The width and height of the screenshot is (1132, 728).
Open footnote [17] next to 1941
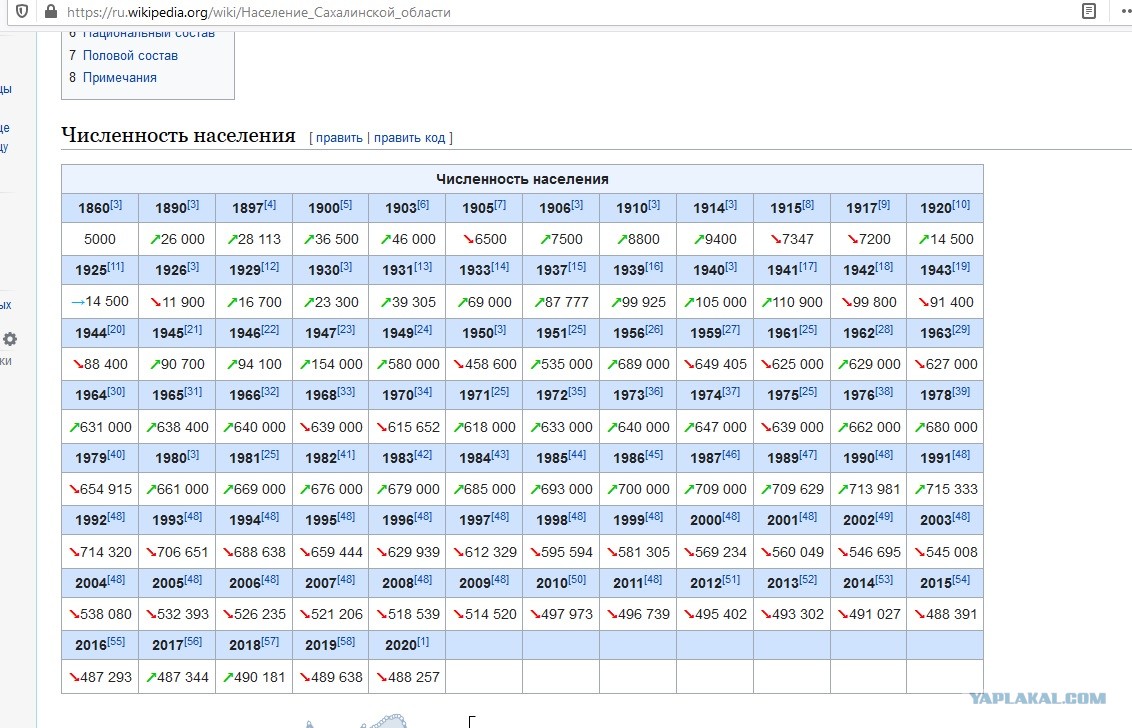[808, 266]
